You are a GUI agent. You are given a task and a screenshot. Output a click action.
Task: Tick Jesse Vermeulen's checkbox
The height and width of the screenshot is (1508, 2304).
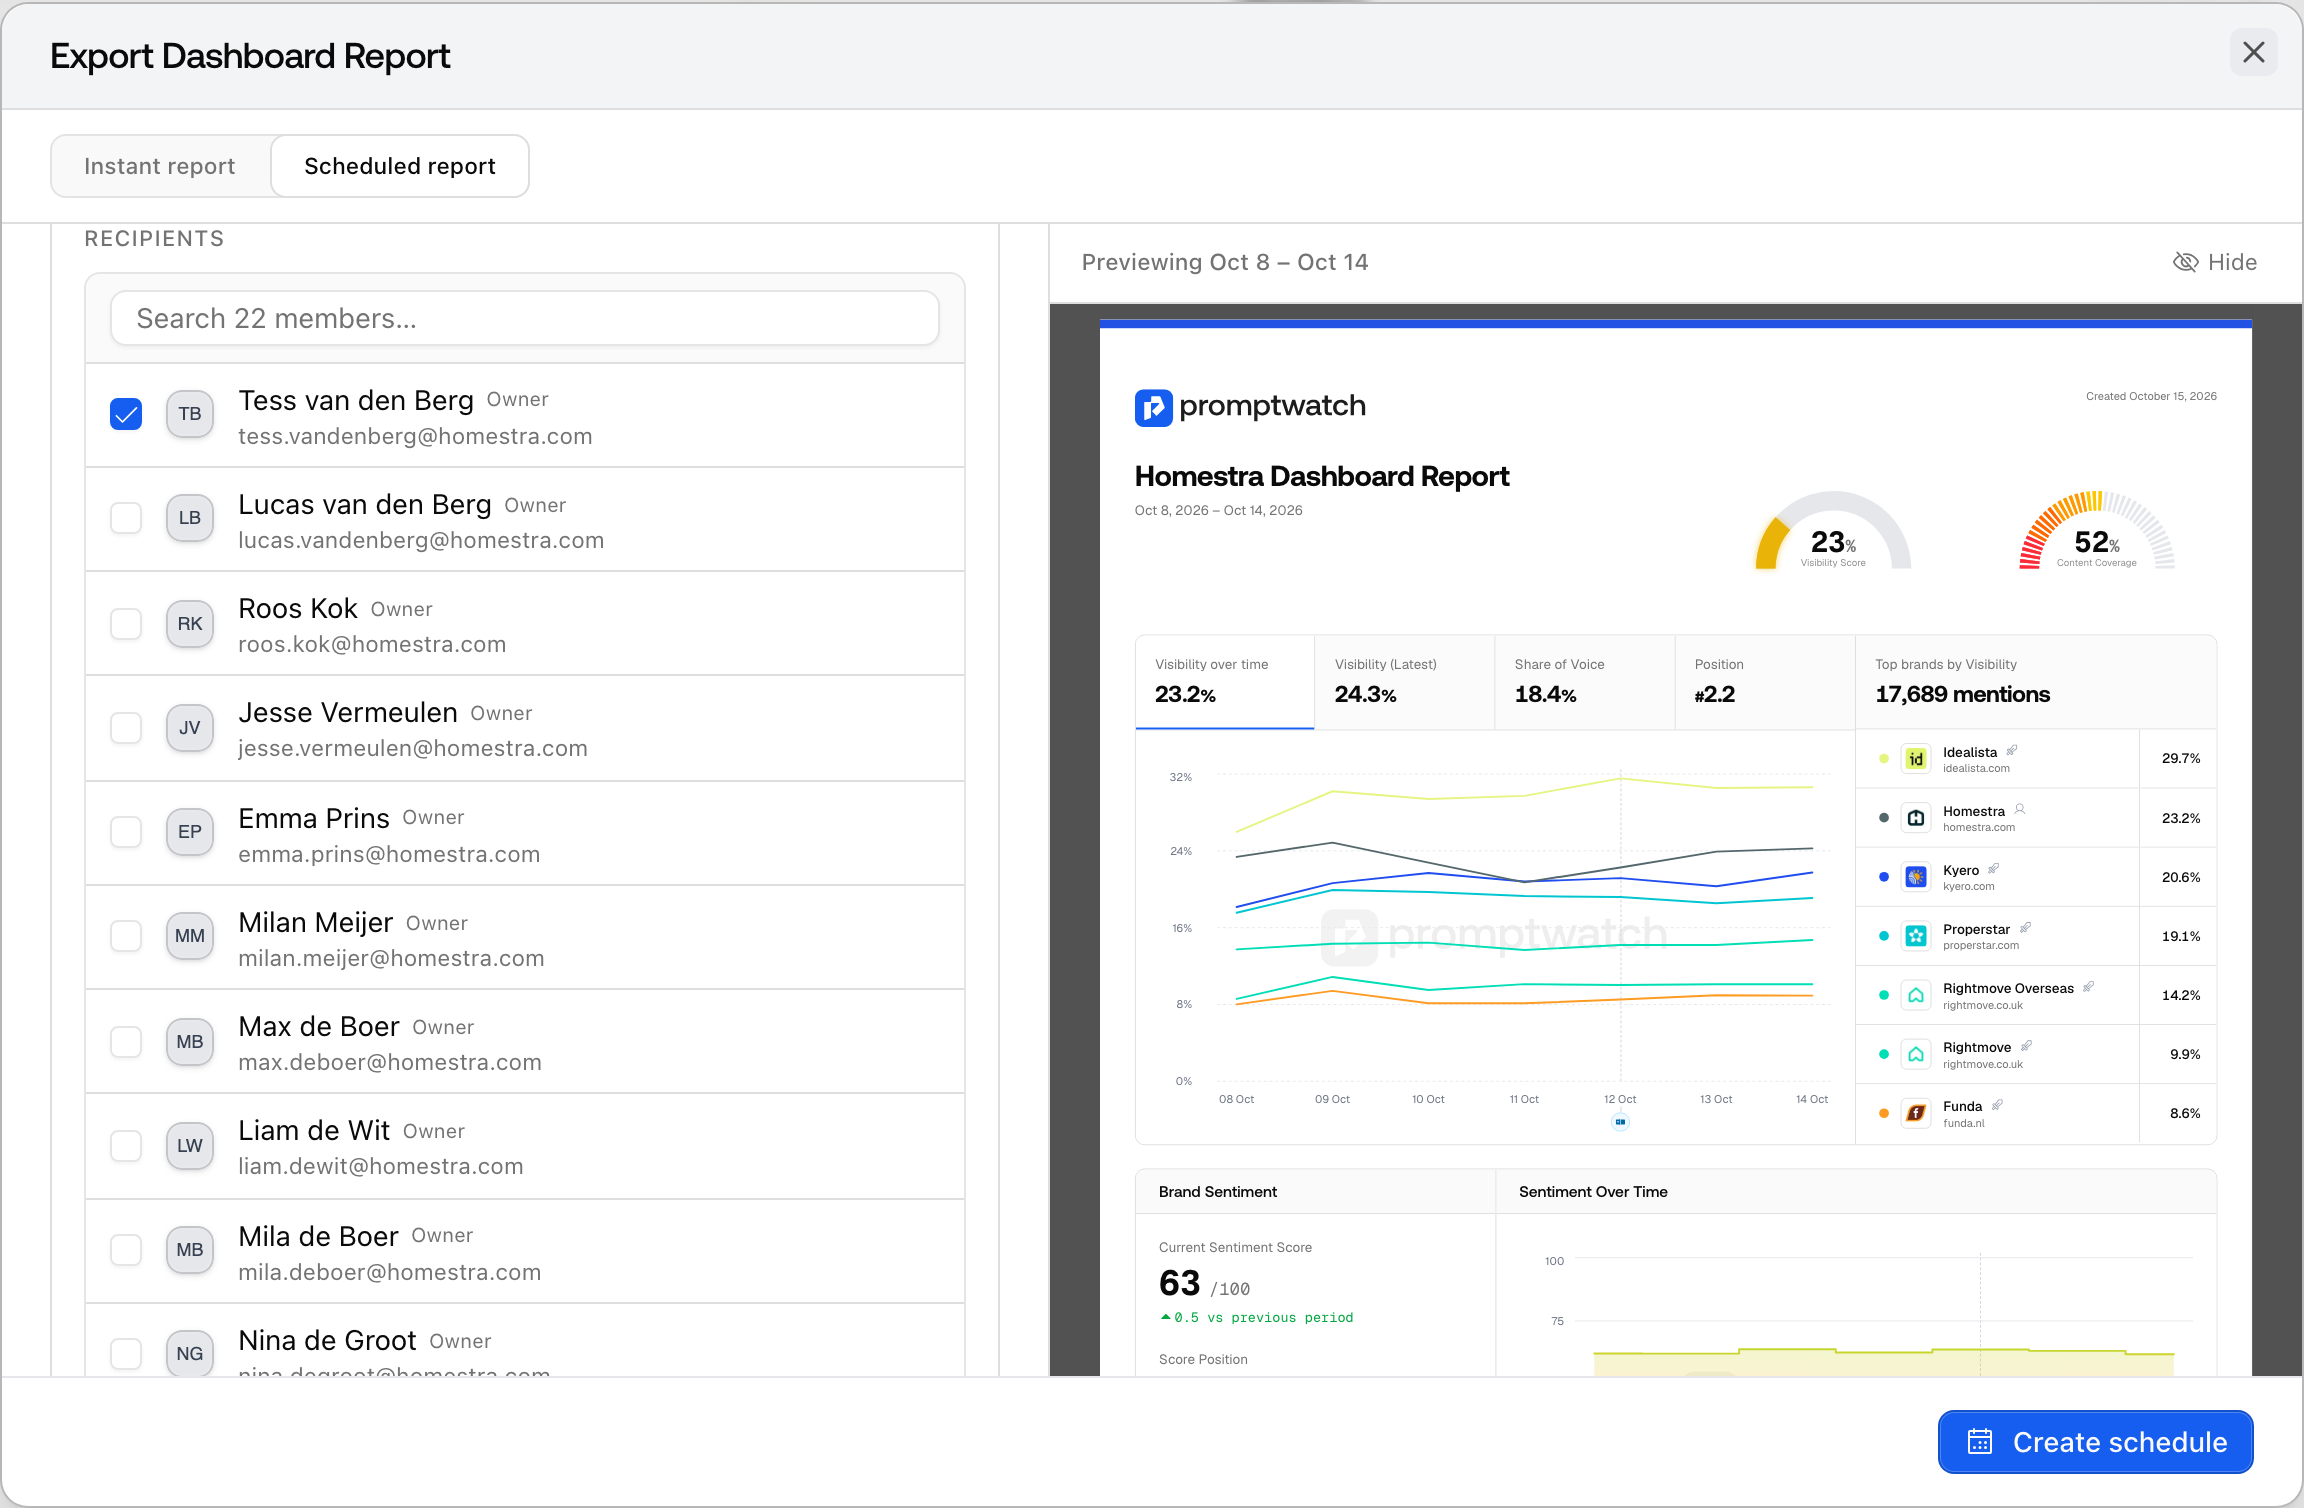(x=126, y=728)
